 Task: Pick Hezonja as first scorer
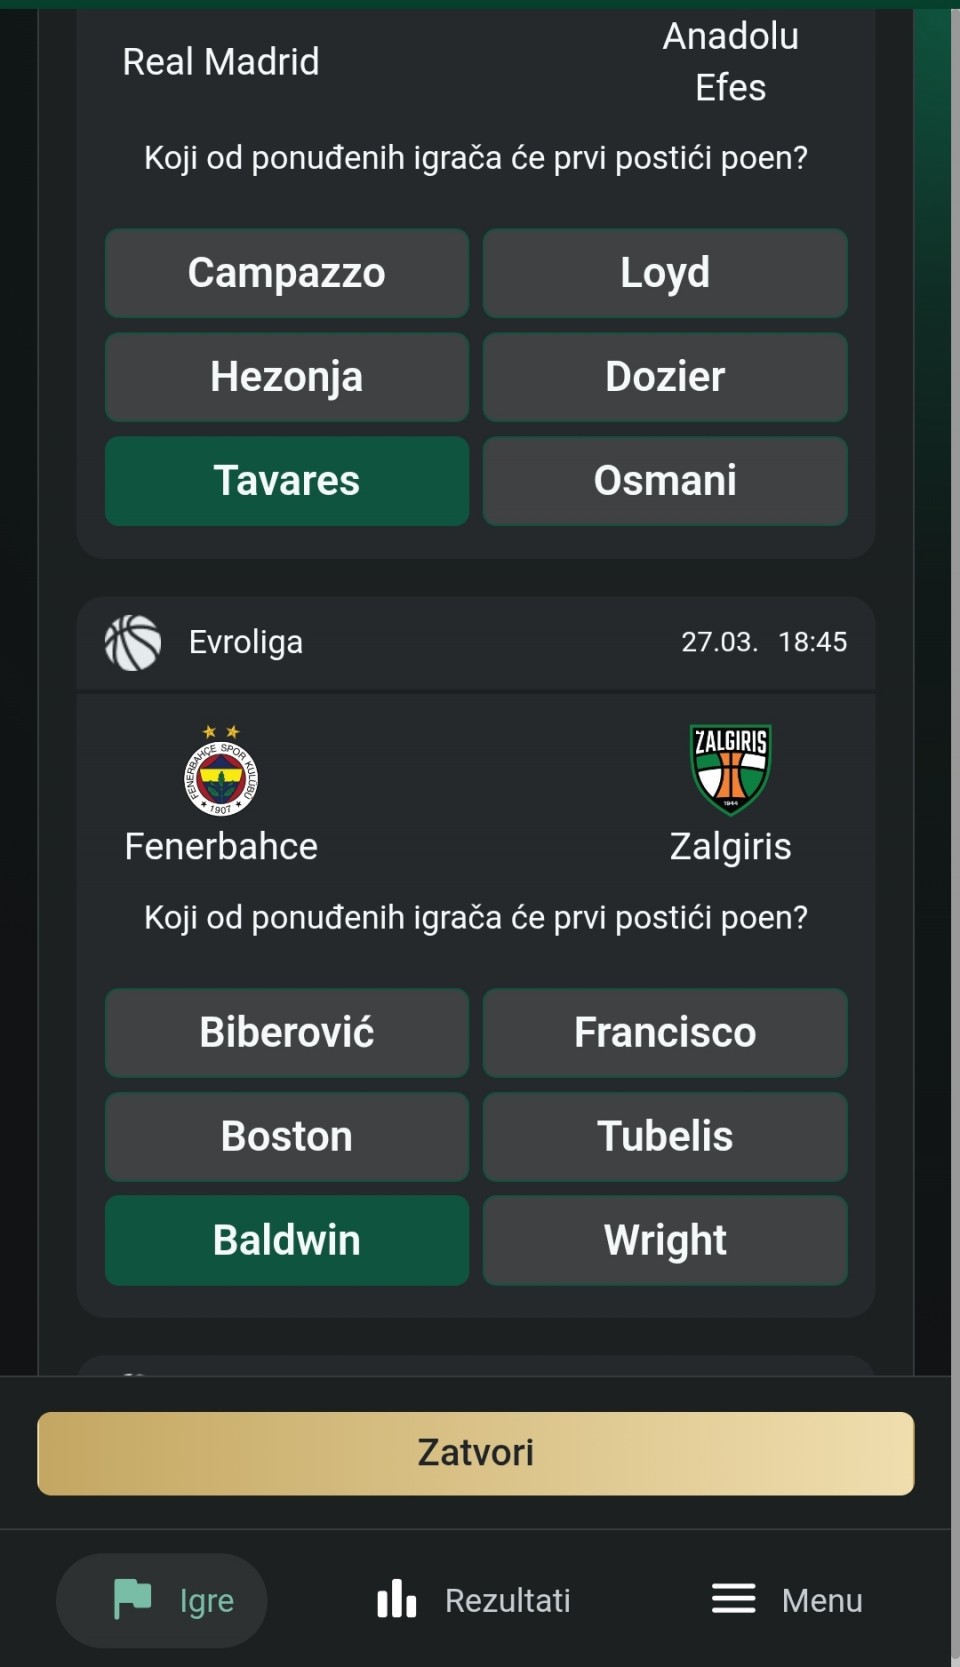287,377
